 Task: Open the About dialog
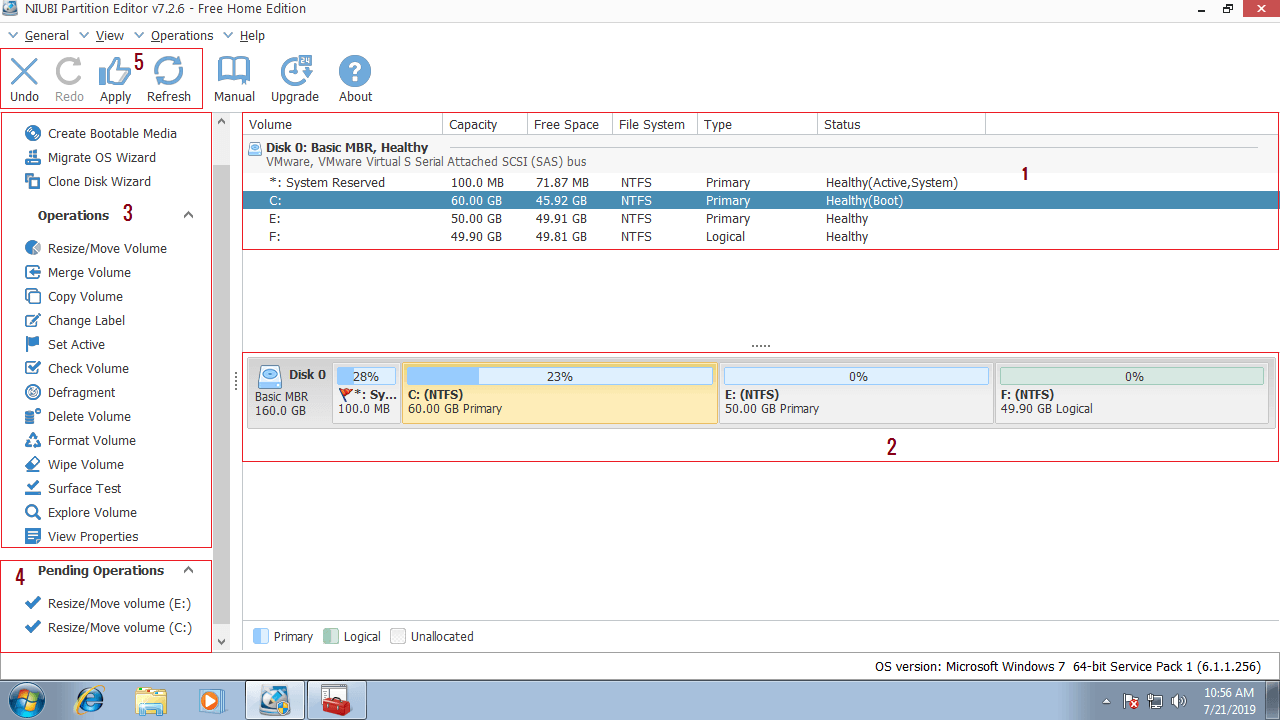(354, 78)
